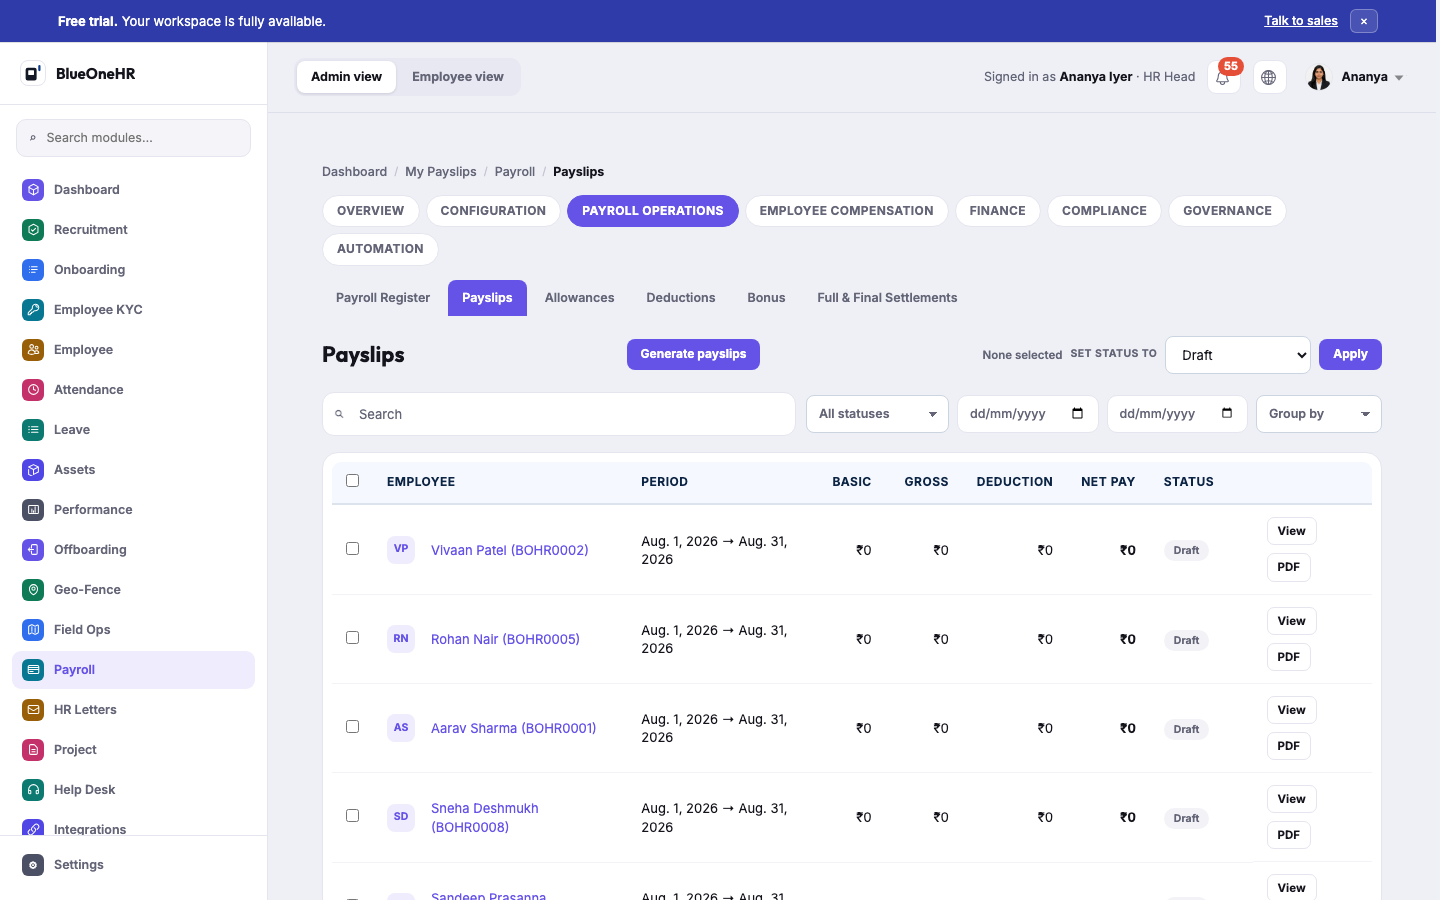This screenshot has width=1440, height=900.
Task: Check the Rohan Nair row checkbox
Action: click(x=352, y=638)
